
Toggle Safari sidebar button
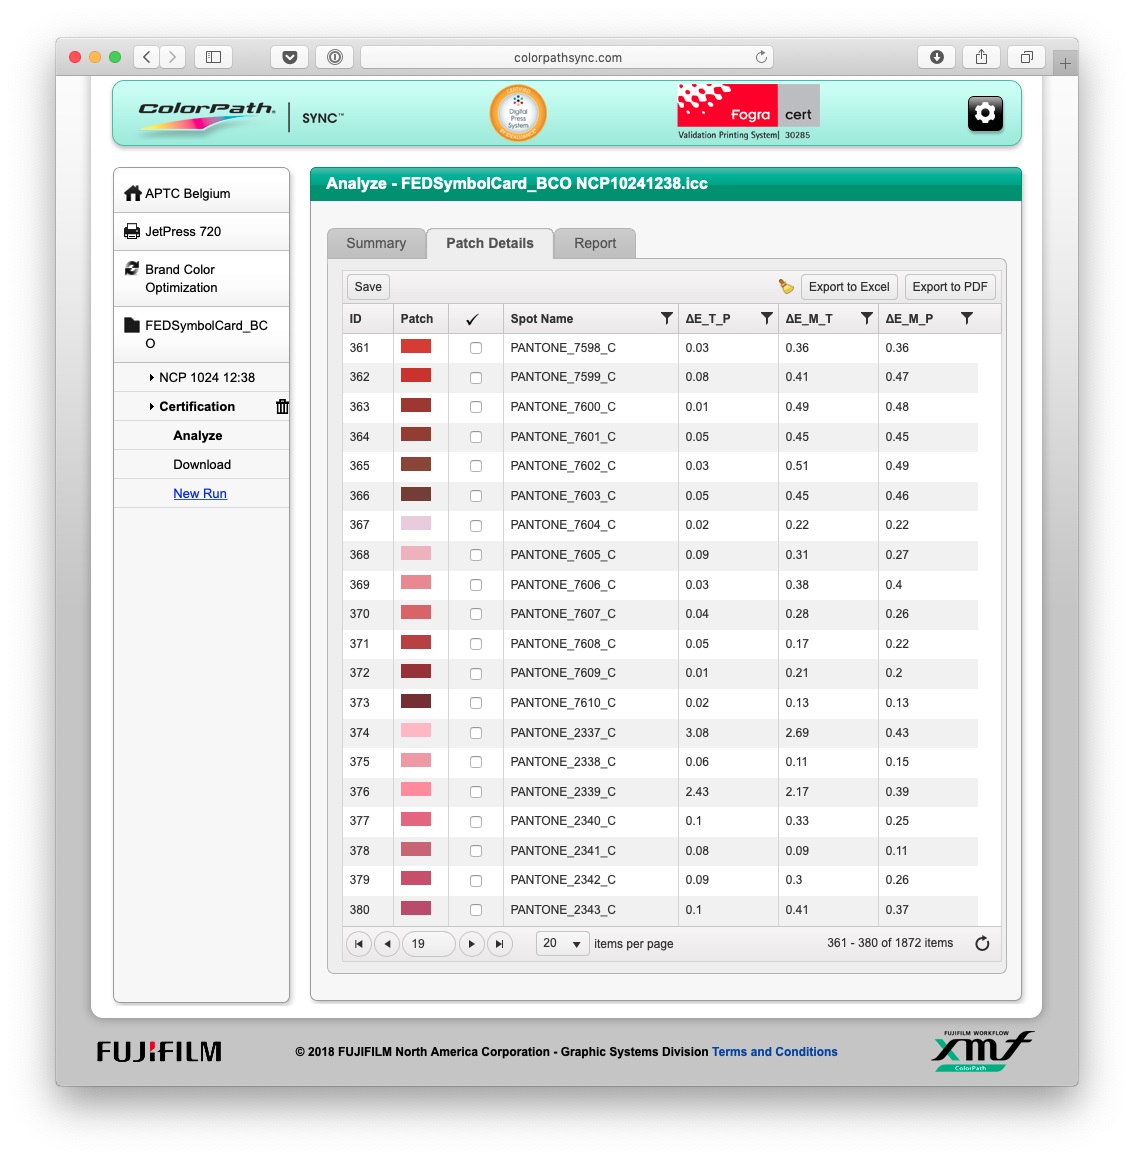tap(213, 57)
